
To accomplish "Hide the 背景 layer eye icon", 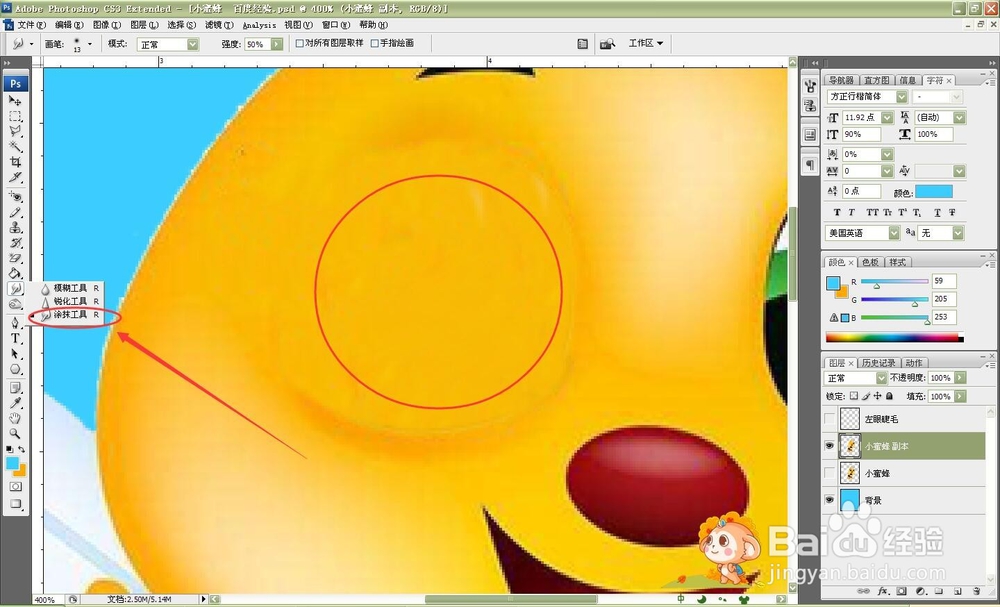I will (829, 500).
